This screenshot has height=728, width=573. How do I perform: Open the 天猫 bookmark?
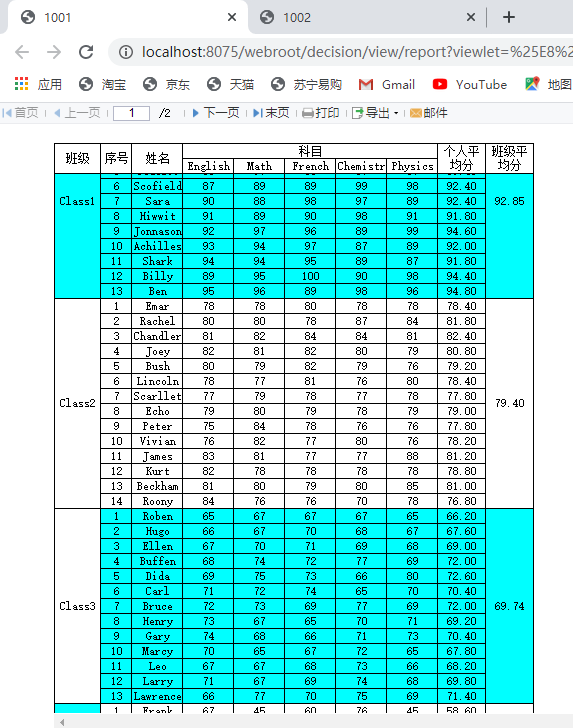(x=230, y=84)
